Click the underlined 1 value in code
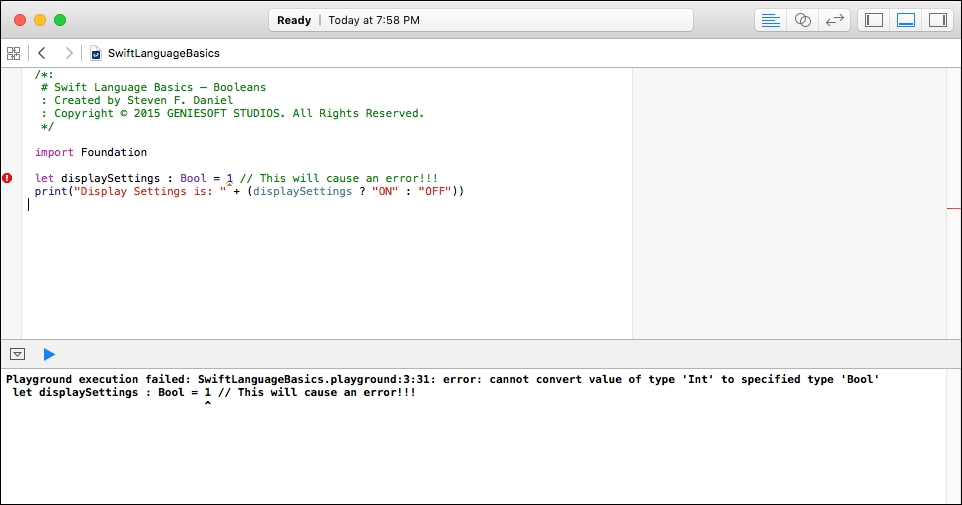 (x=229, y=179)
